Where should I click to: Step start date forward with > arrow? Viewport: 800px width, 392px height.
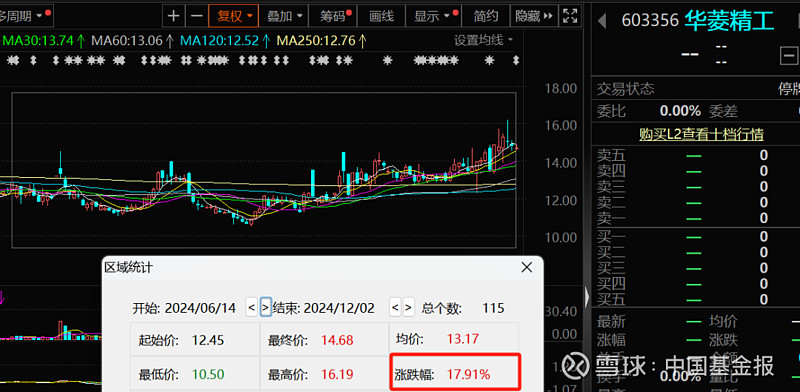pyautogui.click(x=265, y=308)
